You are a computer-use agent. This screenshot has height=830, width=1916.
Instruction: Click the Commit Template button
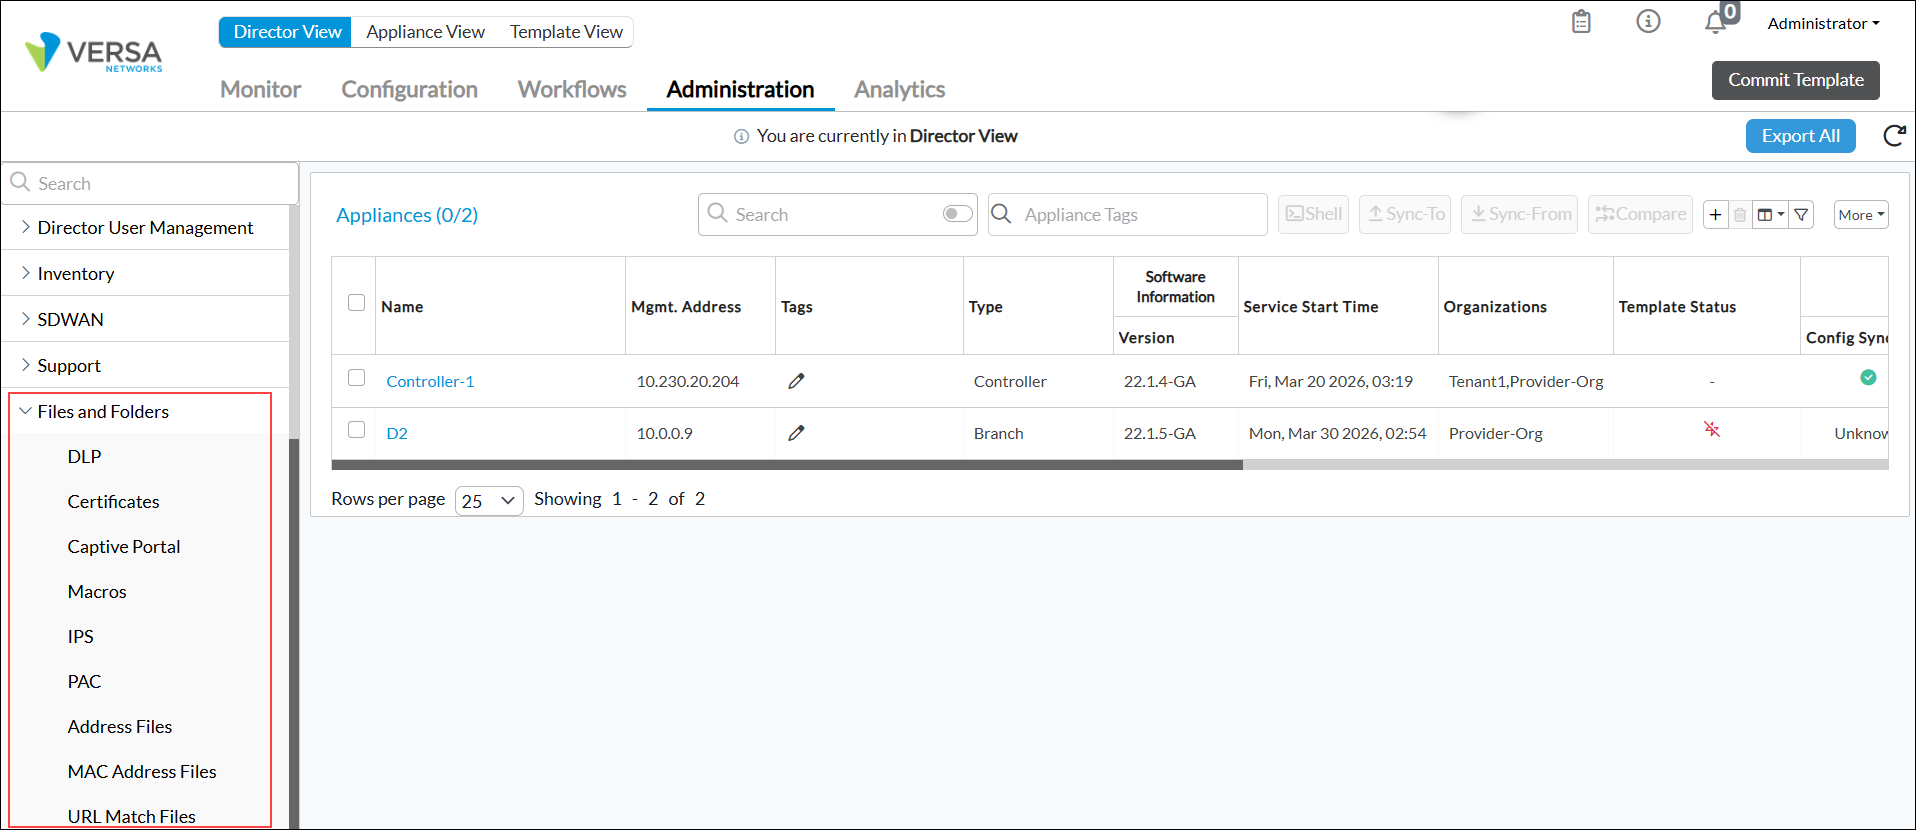(x=1795, y=80)
